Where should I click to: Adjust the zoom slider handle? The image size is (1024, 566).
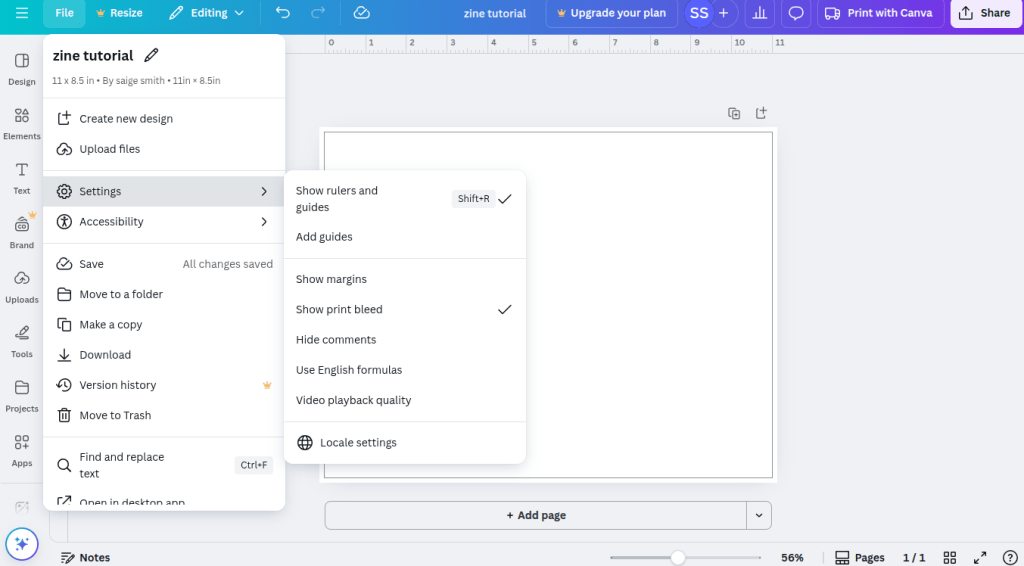(x=678, y=557)
